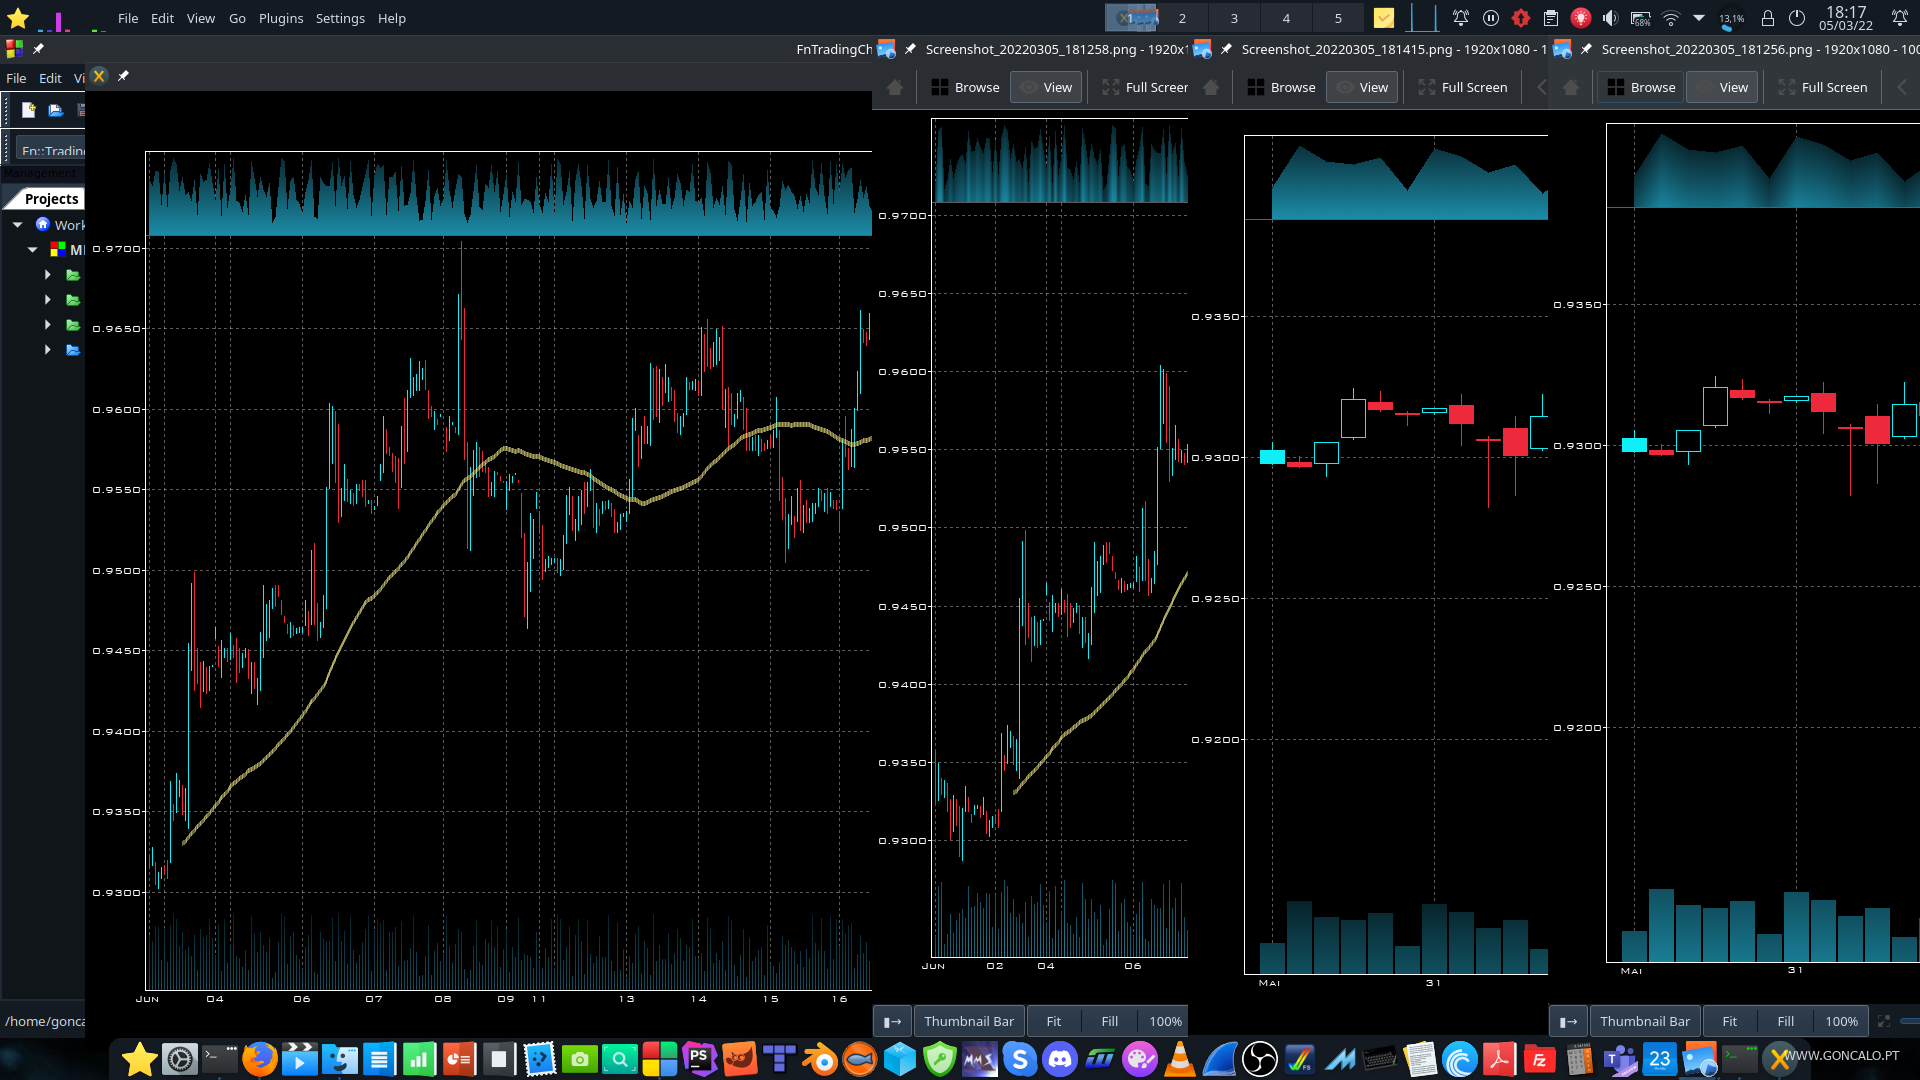Launch VLC from the dock

click(1180, 1059)
